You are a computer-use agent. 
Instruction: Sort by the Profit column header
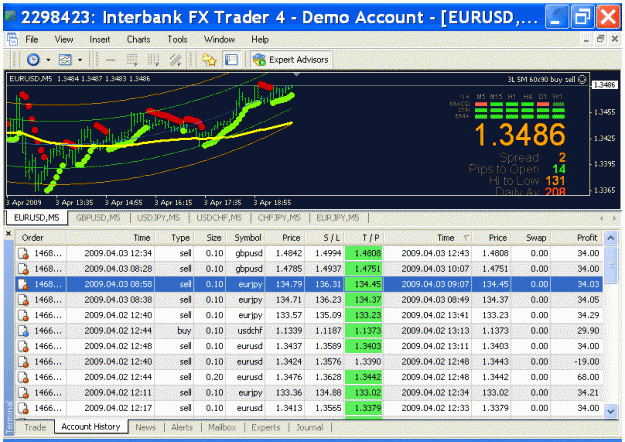[577, 238]
